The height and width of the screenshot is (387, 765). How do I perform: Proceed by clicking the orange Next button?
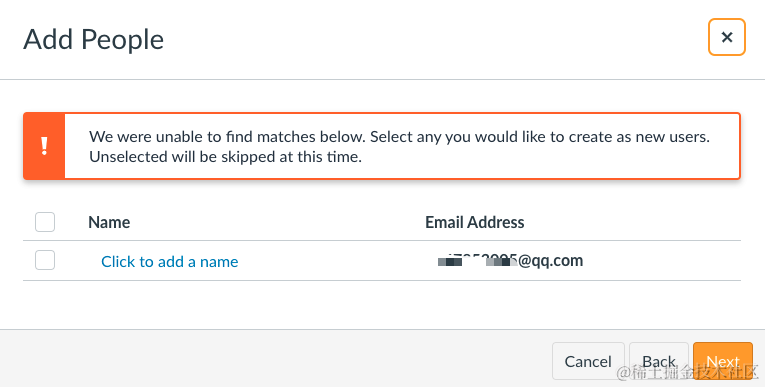tap(723, 361)
